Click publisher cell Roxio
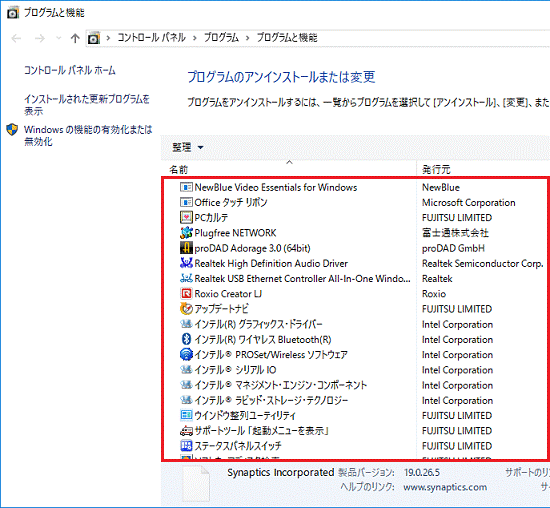The width and height of the screenshot is (550, 508). [x=434, y=294]
